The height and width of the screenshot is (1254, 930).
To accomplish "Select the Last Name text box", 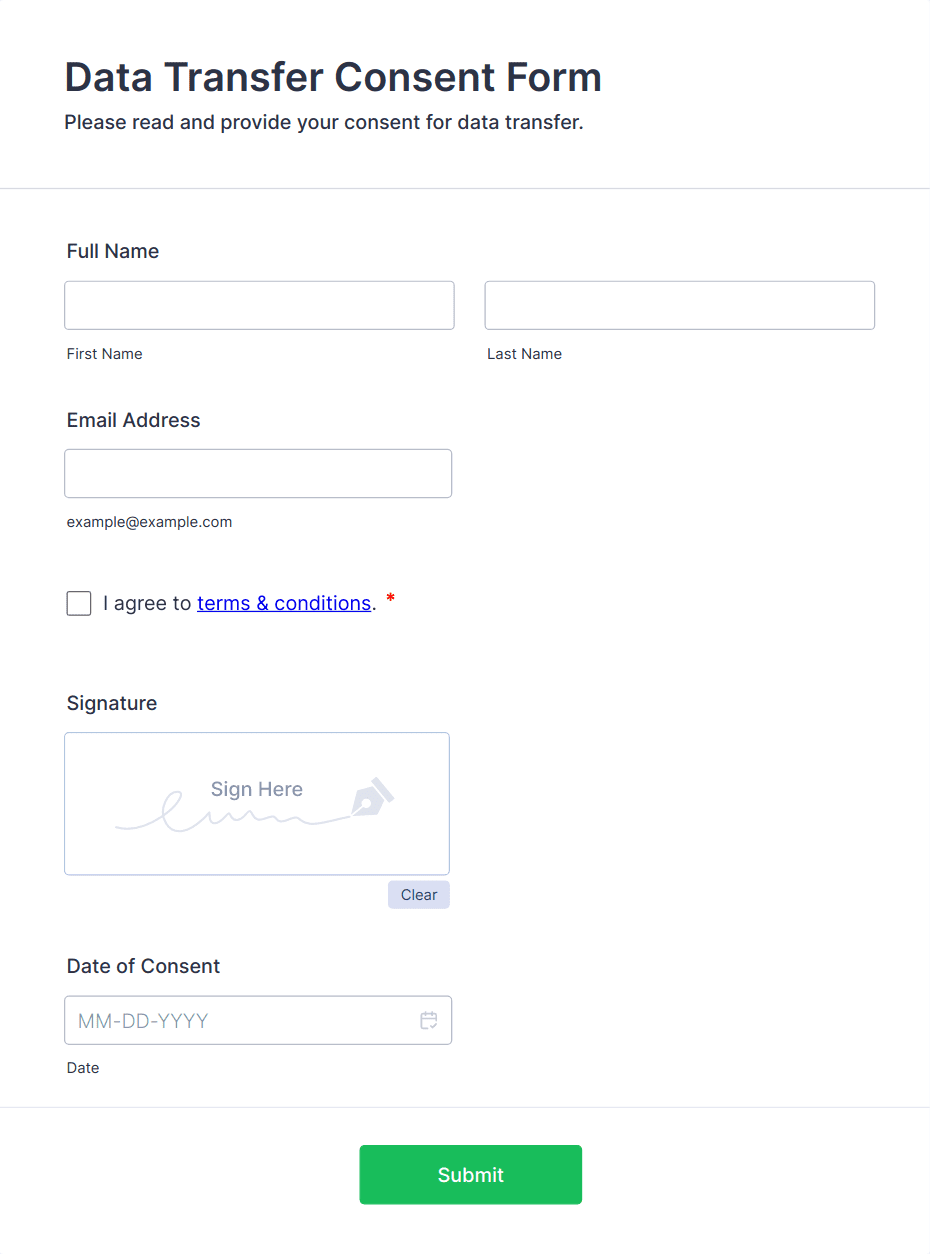I will point(679,305).
